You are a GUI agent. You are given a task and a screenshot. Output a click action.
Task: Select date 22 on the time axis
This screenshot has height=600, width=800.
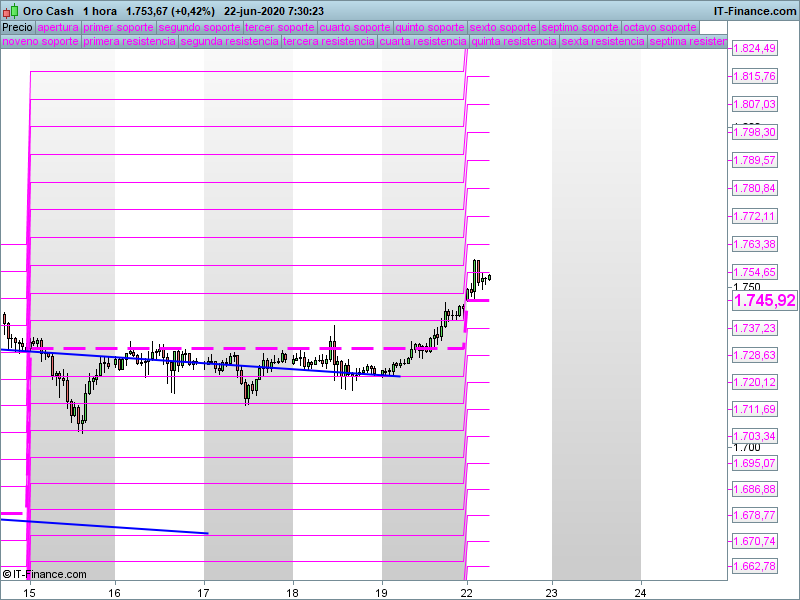(466, 591)
